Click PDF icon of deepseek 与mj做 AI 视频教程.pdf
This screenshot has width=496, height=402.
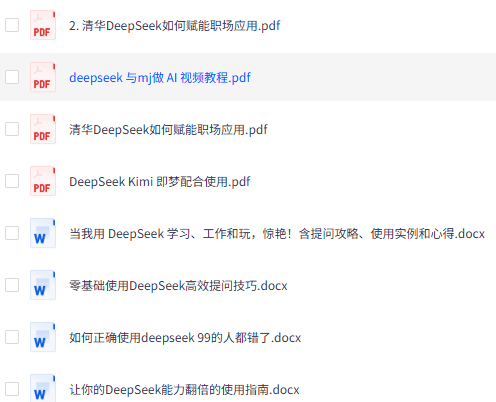(x=43, y=77)
